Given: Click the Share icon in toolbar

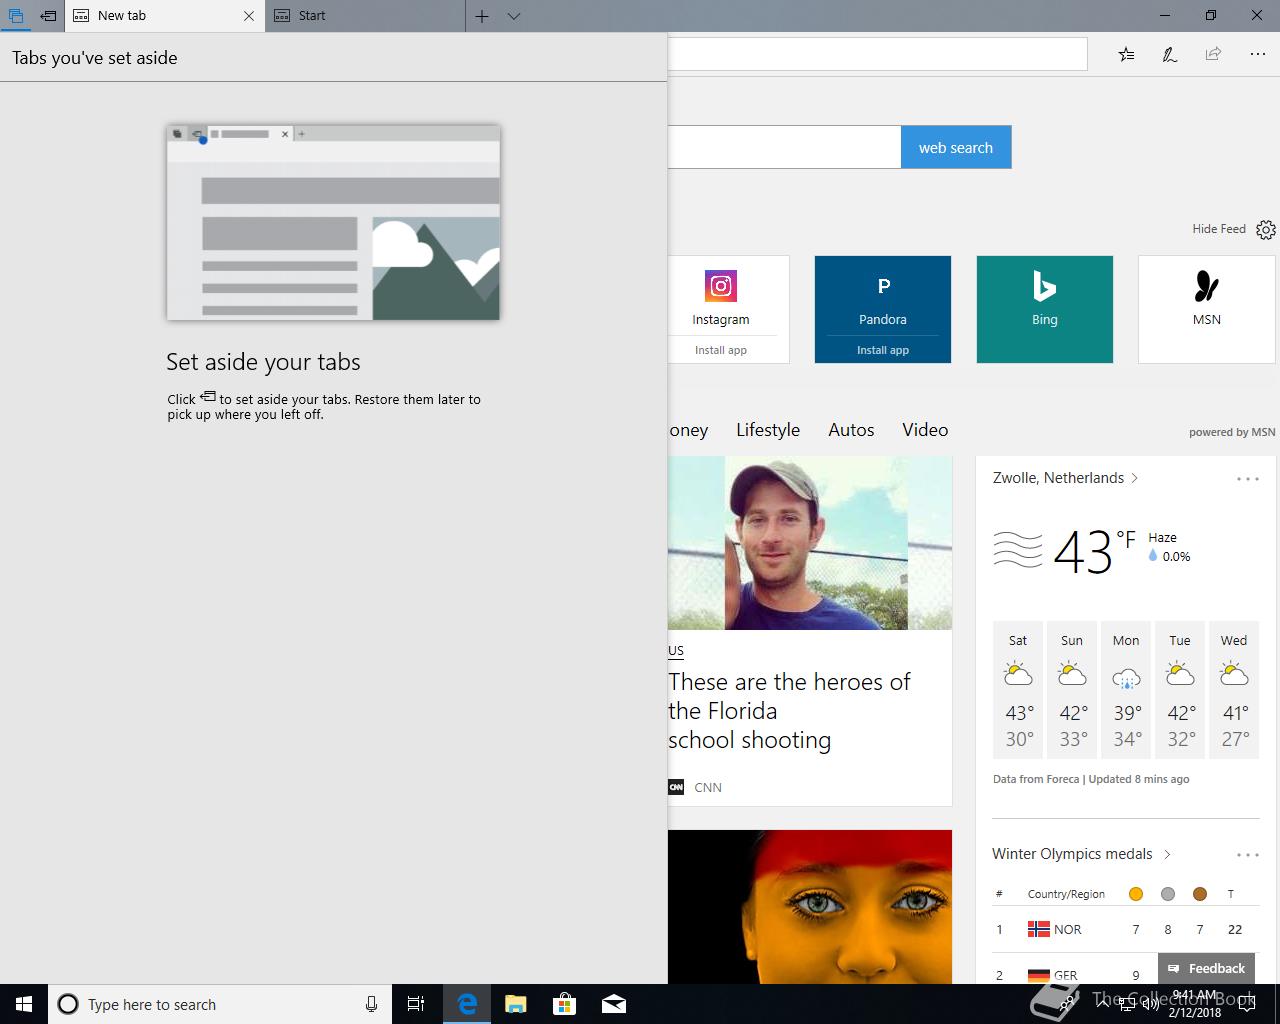Looking at the screenshot, I should pos(1213,54).
